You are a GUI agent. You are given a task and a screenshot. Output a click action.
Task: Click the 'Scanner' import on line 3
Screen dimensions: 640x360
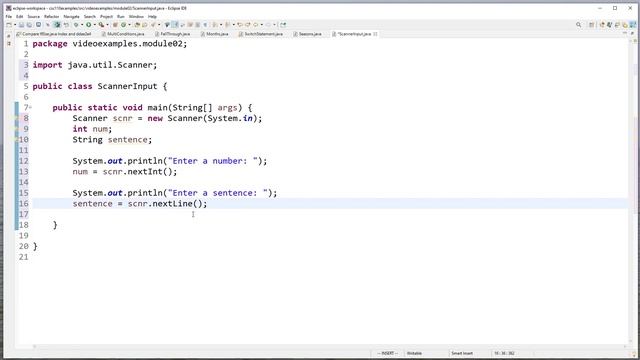(x=135, y=65)
